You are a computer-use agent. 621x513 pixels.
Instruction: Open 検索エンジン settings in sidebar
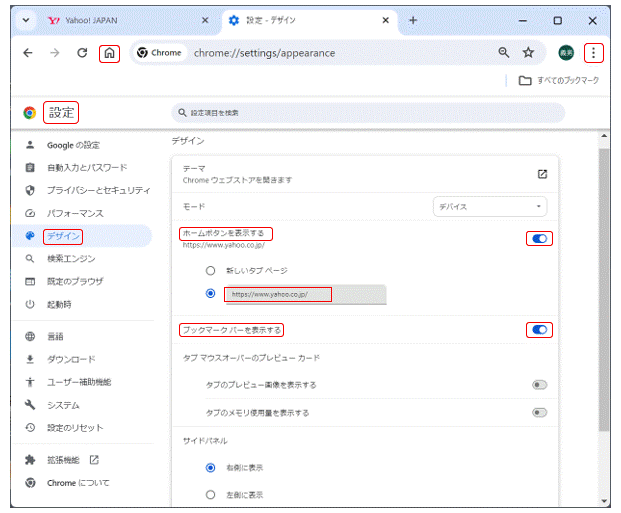click(78, 259)
